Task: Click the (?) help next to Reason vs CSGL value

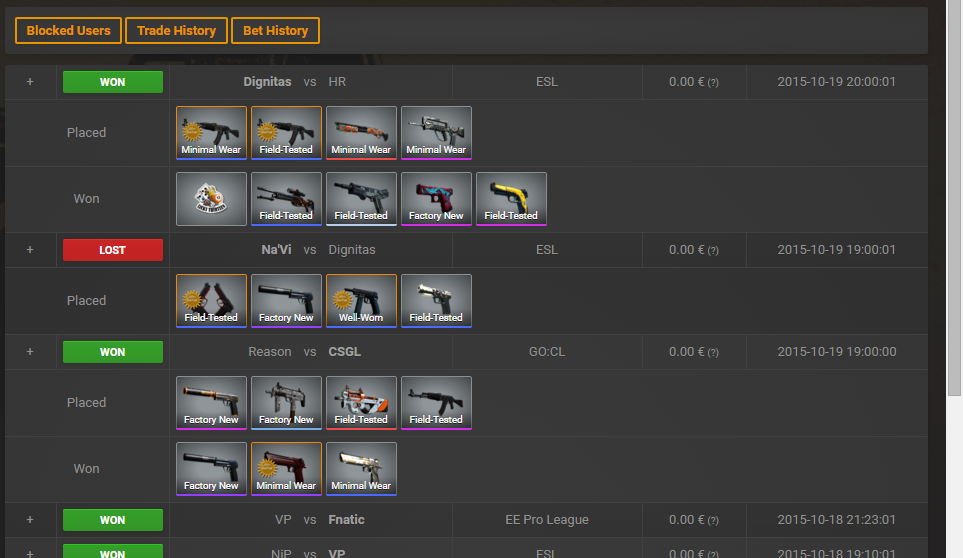Action: (713, 352)
